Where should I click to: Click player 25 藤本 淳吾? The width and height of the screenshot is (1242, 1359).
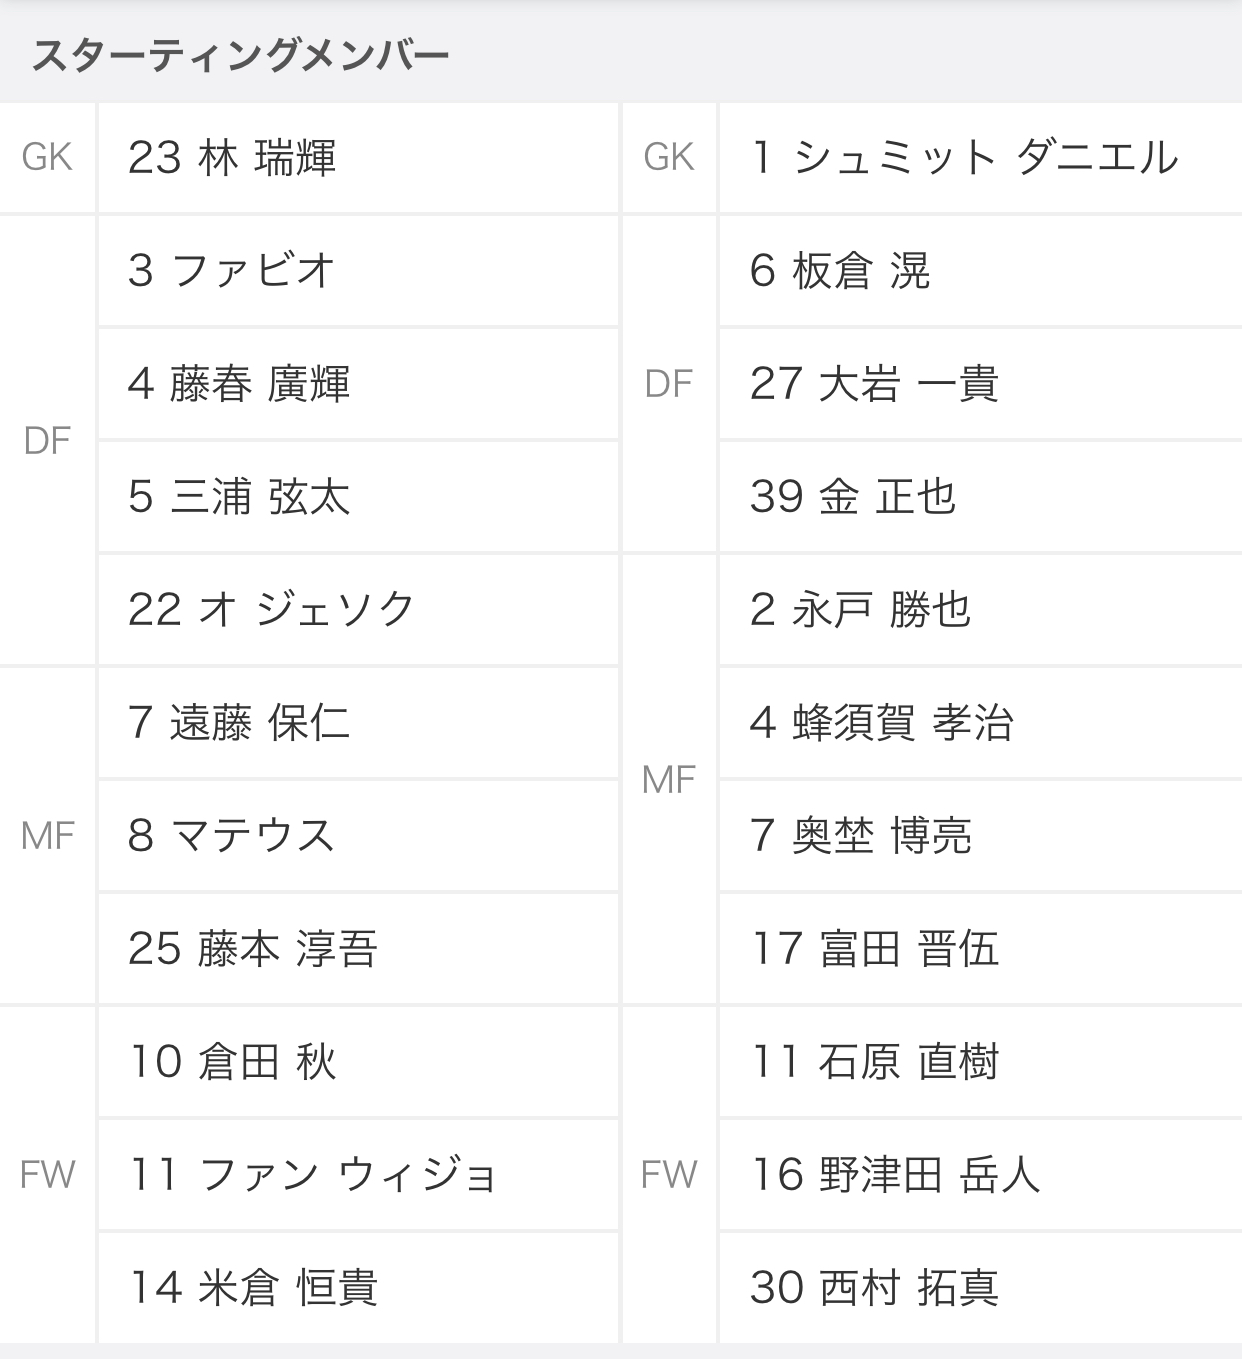[x=253, y=949]
